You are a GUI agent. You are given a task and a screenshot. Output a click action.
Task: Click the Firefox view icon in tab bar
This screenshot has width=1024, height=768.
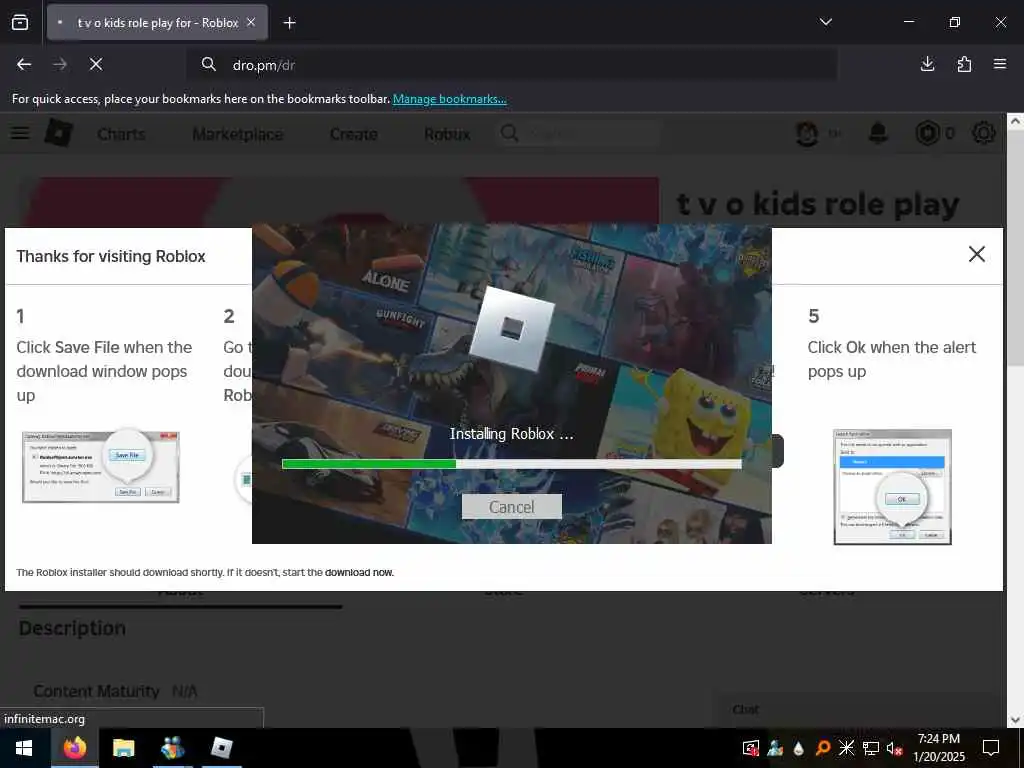coord(20,23)
